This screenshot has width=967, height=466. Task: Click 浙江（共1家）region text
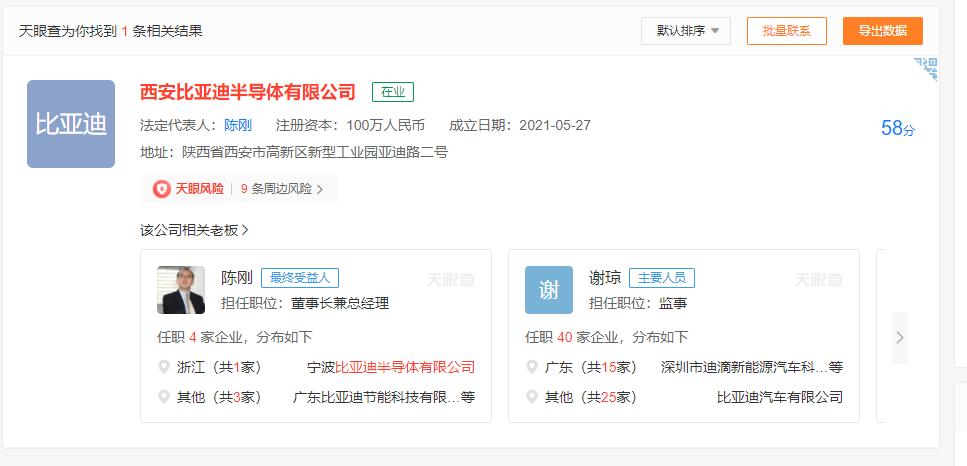[x=219, y=367]
